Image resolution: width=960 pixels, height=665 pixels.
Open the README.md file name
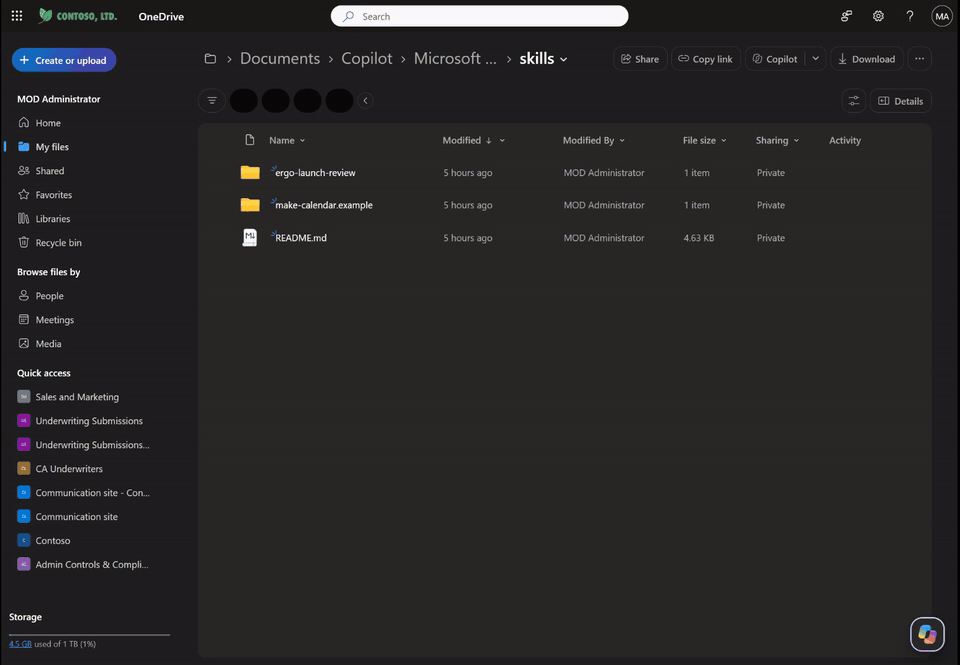[301, 238]
